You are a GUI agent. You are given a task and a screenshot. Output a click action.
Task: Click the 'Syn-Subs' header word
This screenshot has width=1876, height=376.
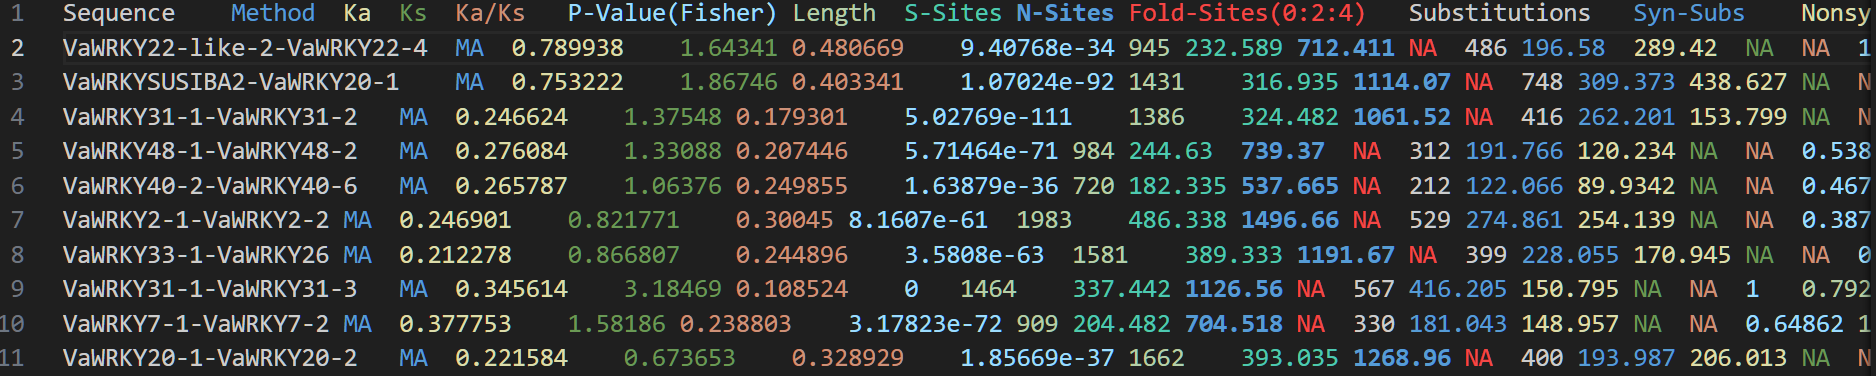pos(1690,13)
